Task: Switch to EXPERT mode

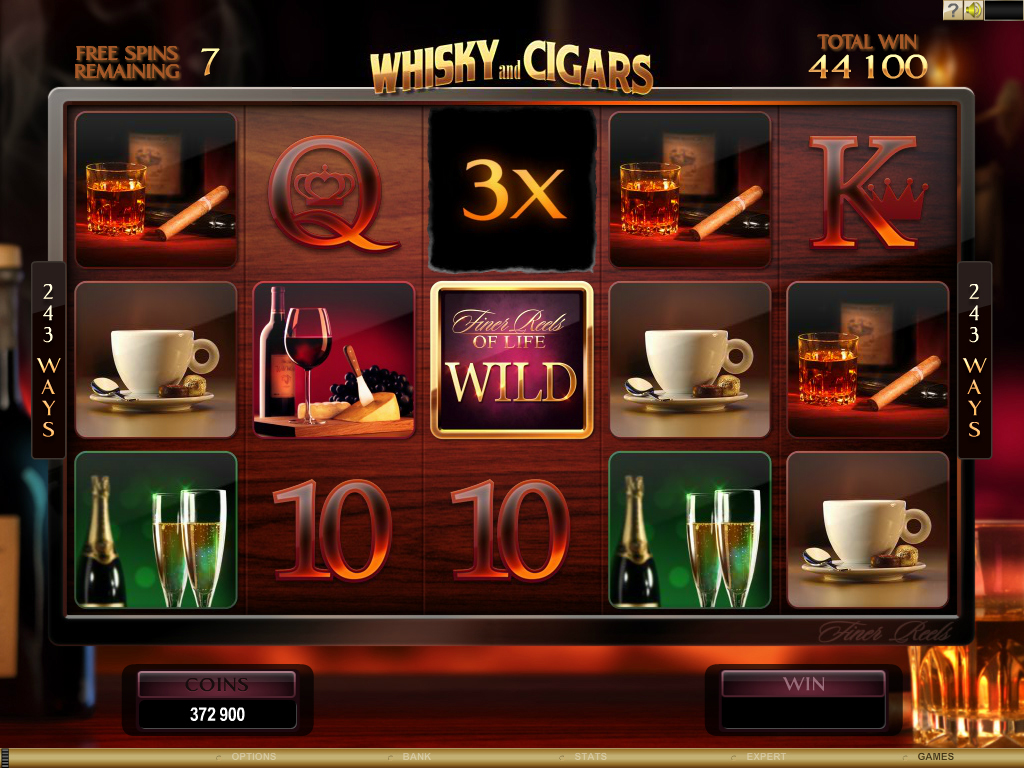Action: pyautogui.click(x=766, y=756)
